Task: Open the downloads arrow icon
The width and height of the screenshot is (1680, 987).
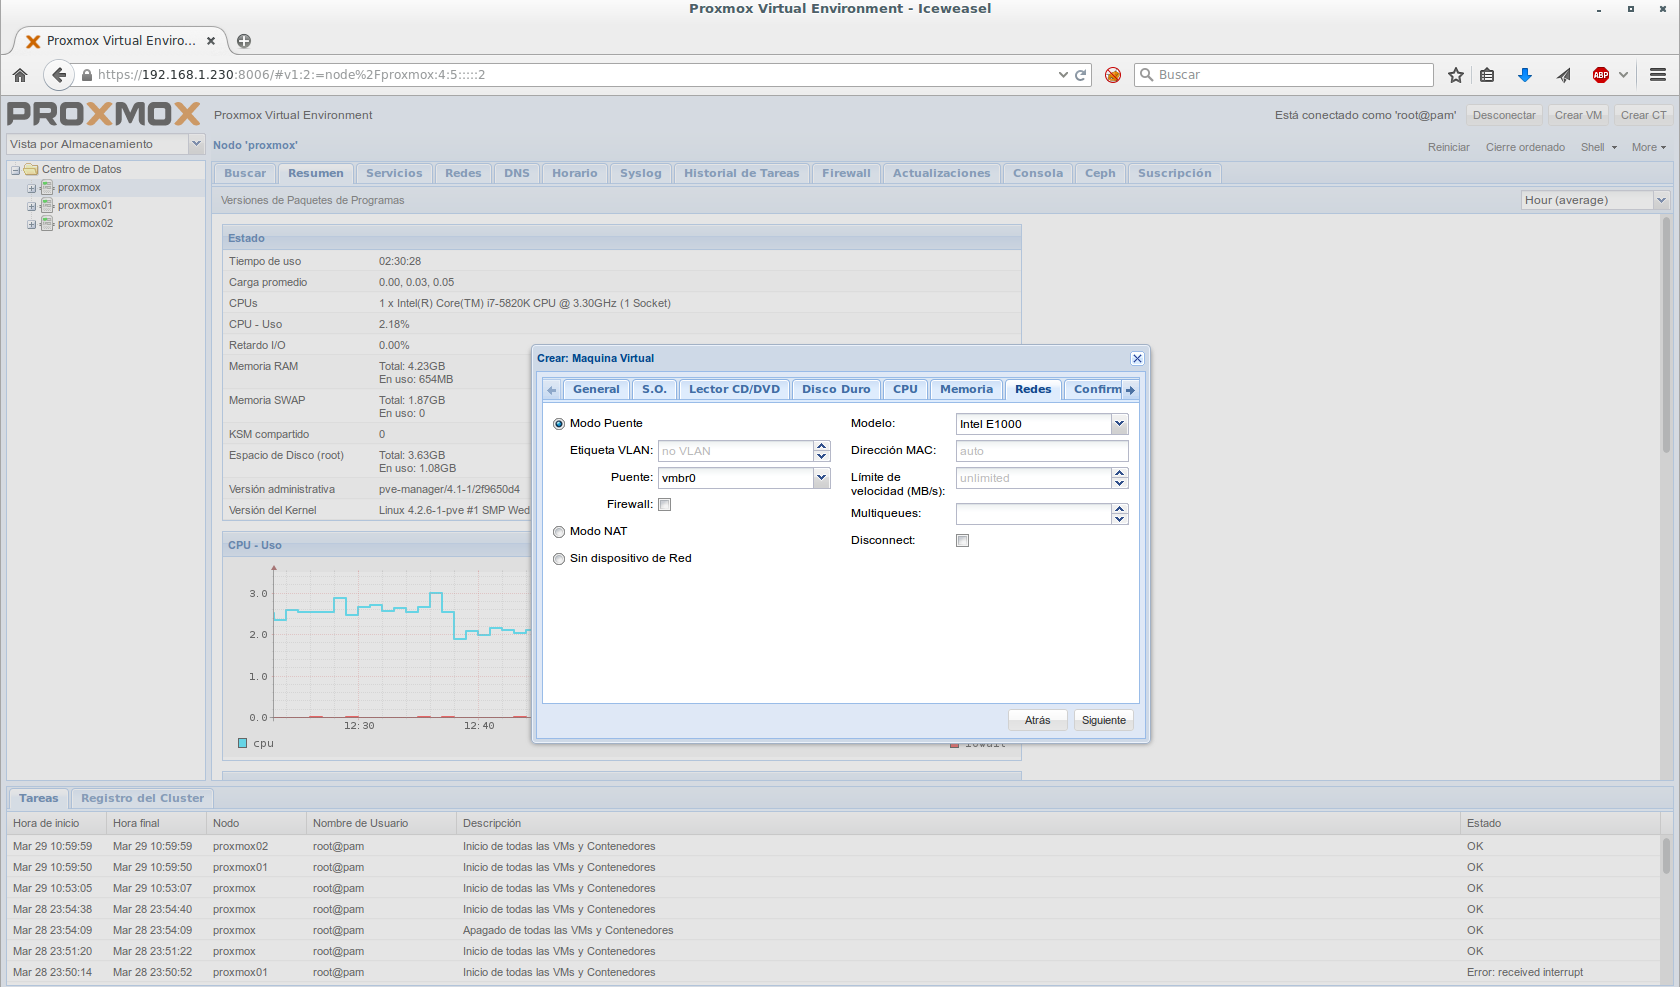Action: (x=1525, y=75)
